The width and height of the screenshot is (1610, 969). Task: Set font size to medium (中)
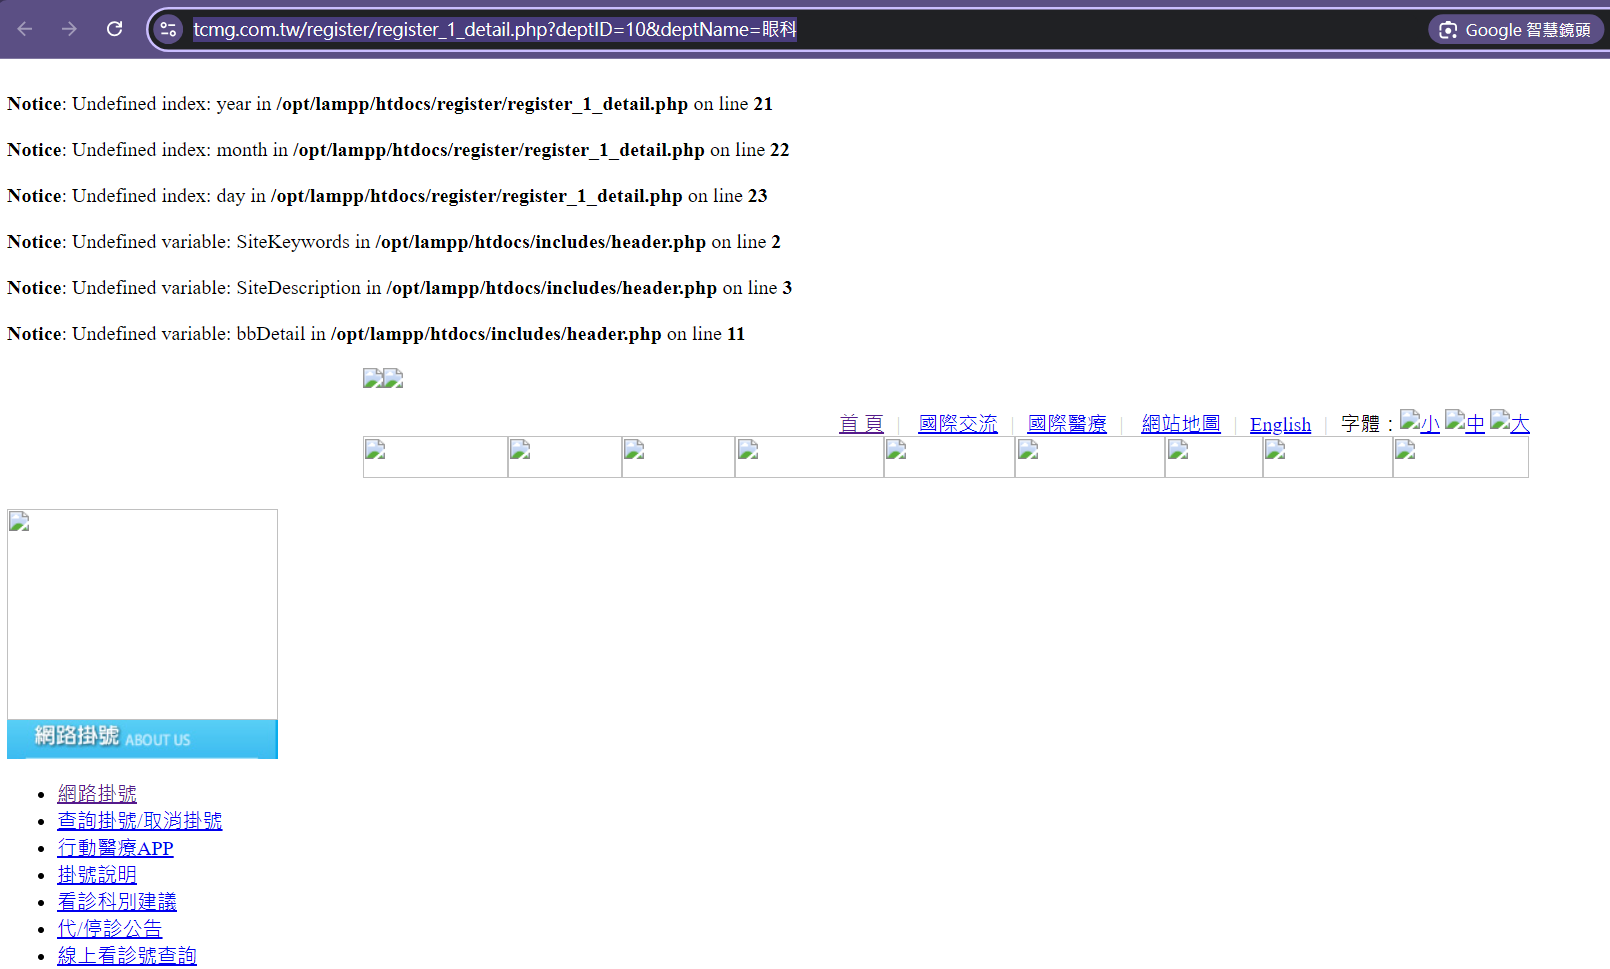[x=1465, y=422]
